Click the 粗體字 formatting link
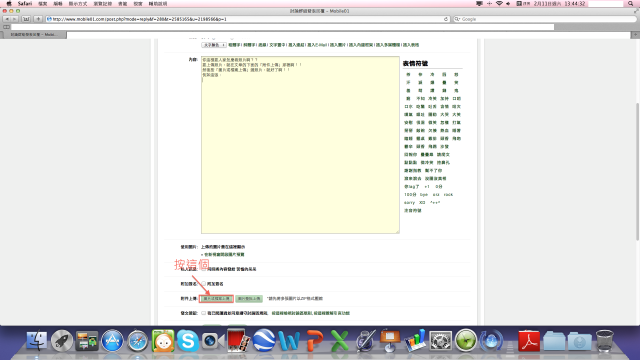Viewport: 640px width, 360px height. tap(234, 45)
